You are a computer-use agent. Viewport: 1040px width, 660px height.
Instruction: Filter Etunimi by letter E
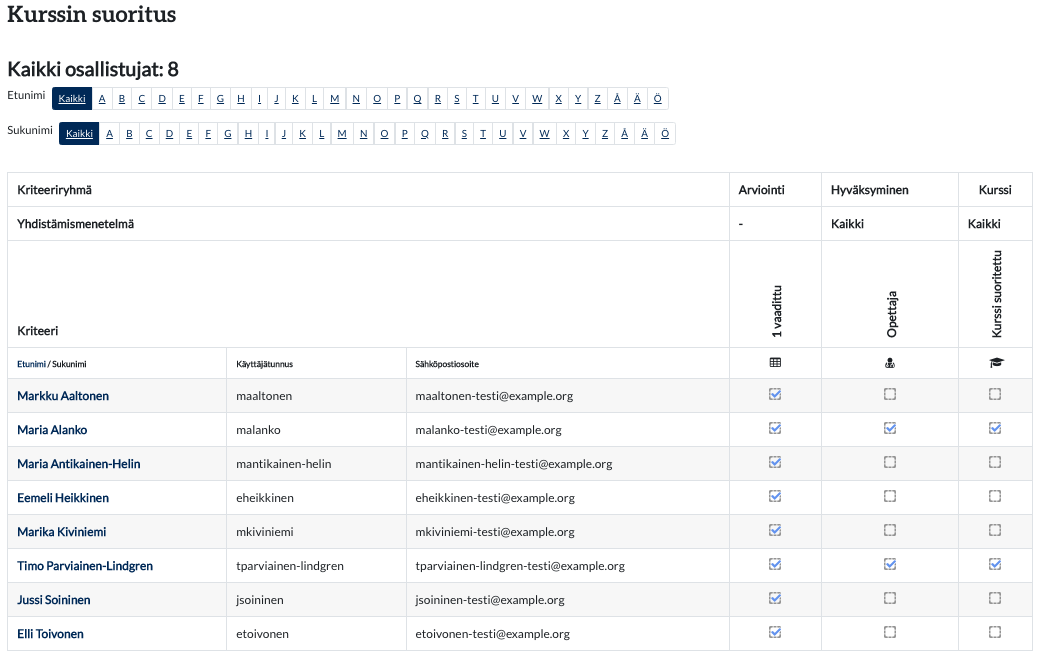[x=181, y=99]
